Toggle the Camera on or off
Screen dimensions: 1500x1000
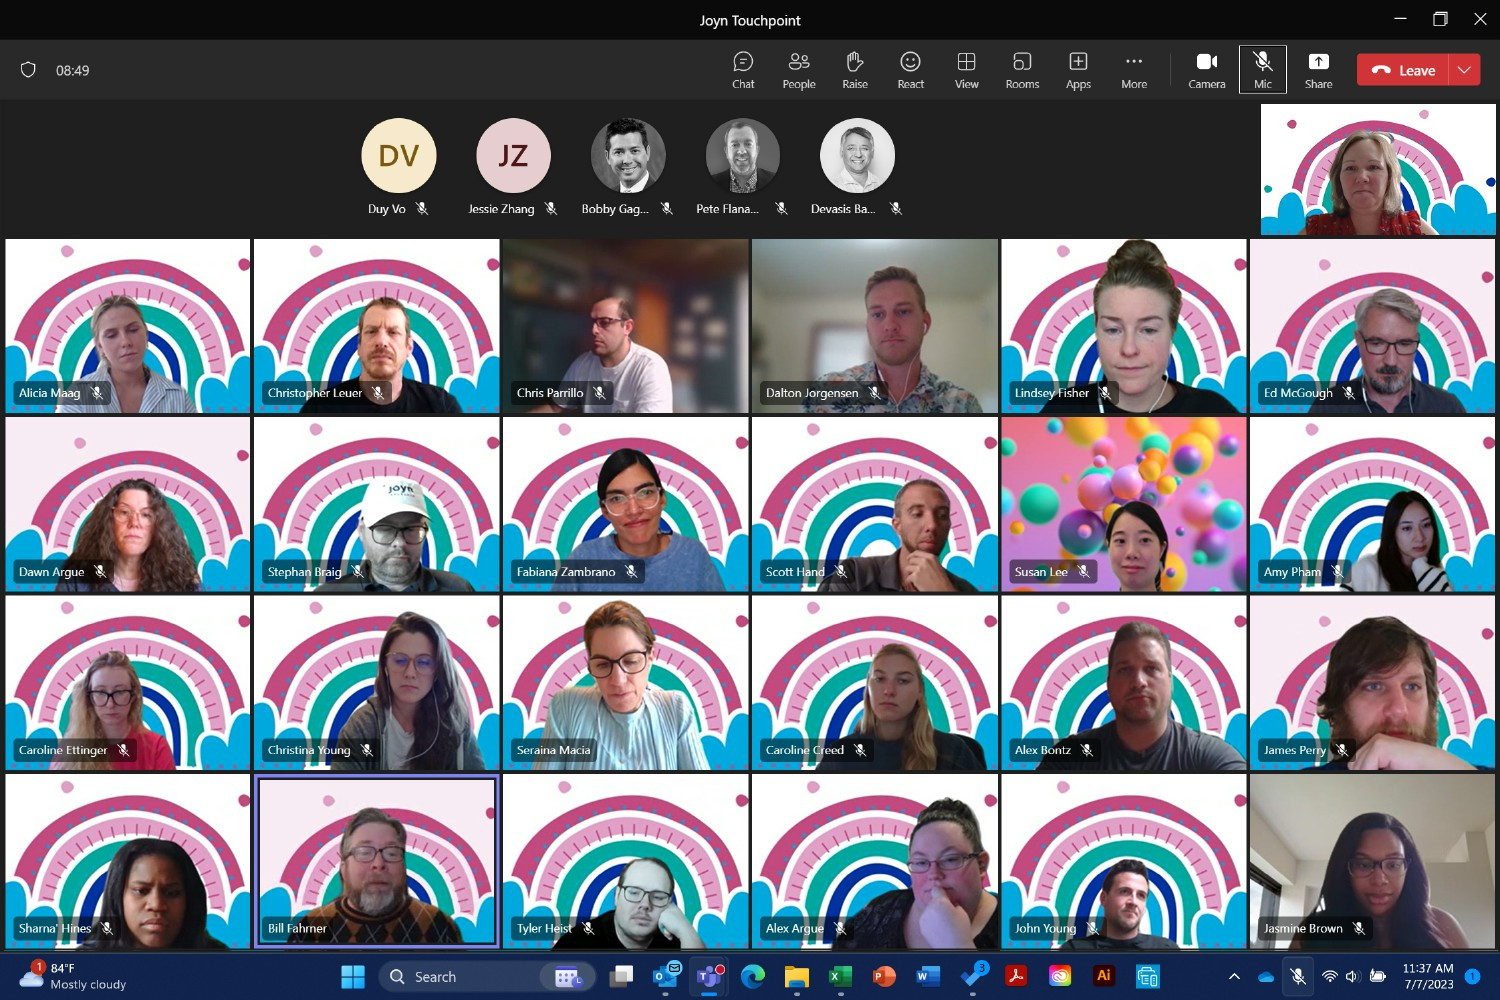[1207, 70]
